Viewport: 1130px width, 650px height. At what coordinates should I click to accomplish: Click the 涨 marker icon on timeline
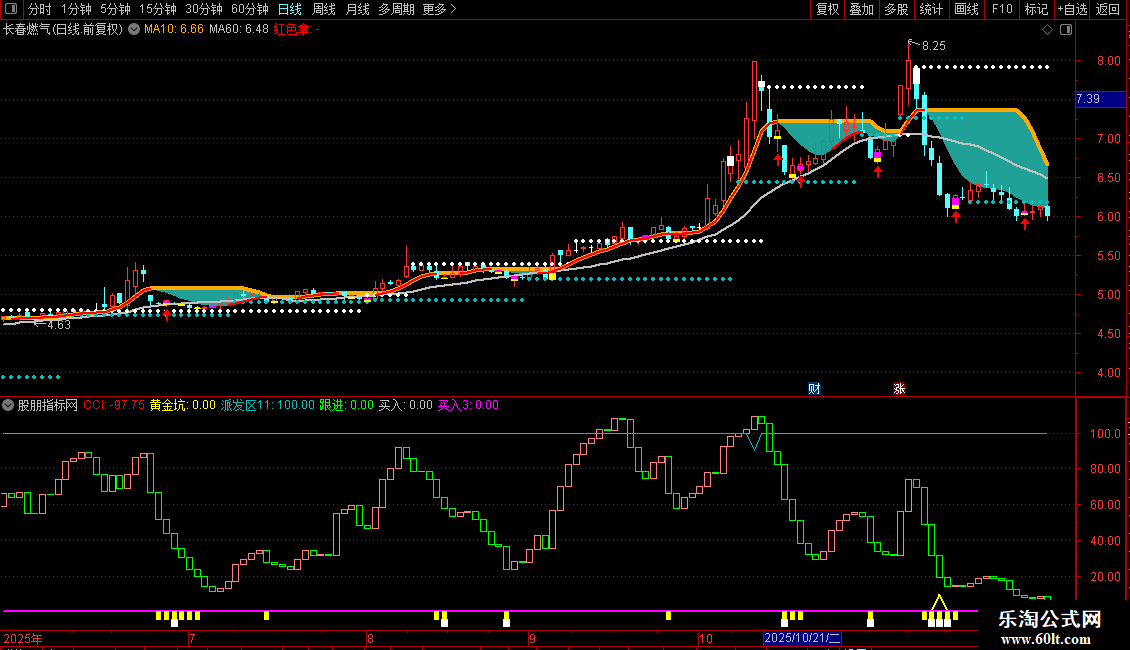tap(899, 388)
